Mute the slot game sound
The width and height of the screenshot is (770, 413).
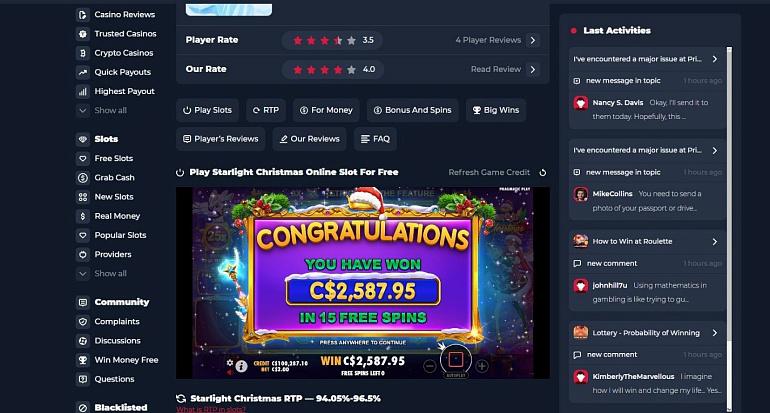click(x=230, y=372)
